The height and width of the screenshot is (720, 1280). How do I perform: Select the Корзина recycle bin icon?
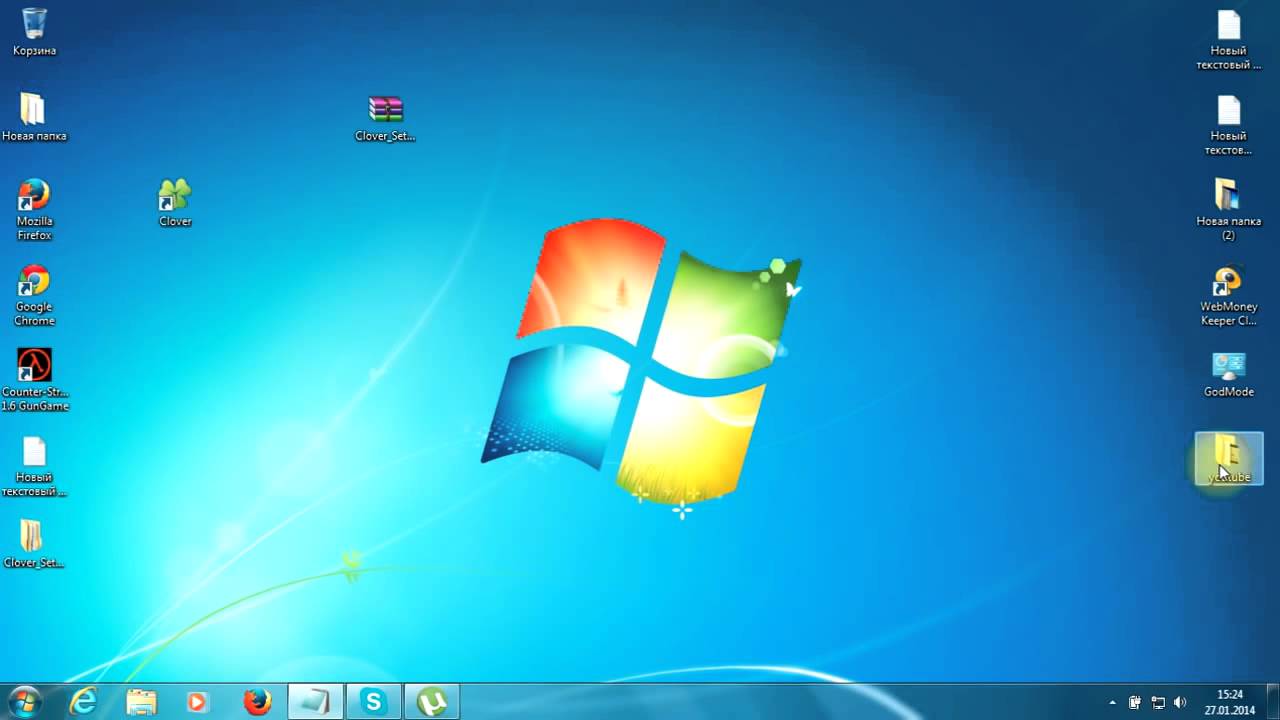click(34, 32)
